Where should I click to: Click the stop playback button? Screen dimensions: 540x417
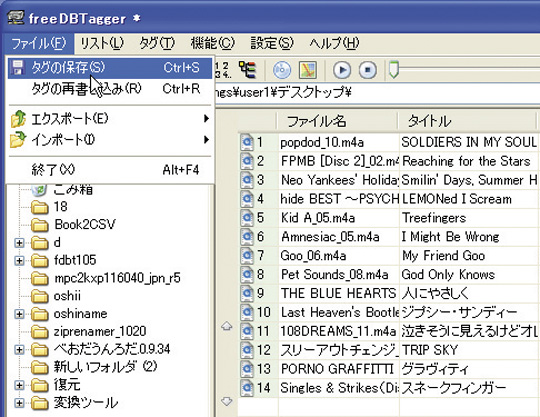click(x=368, y=70)
